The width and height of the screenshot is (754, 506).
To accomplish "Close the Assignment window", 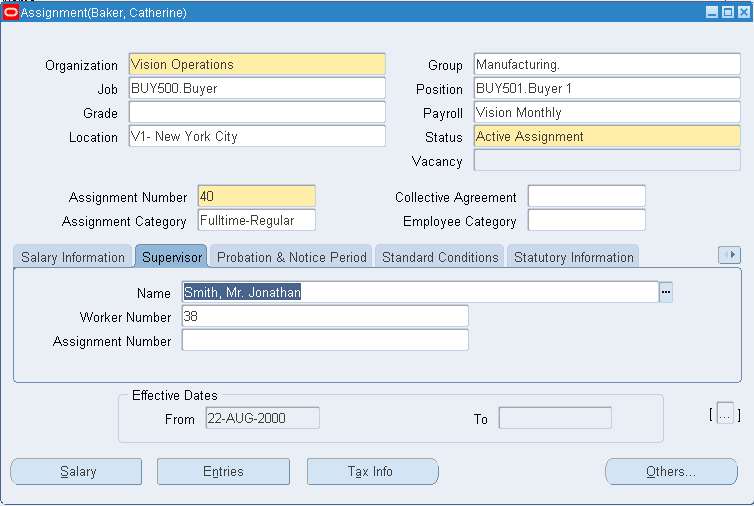I will [x=742, y=12].
